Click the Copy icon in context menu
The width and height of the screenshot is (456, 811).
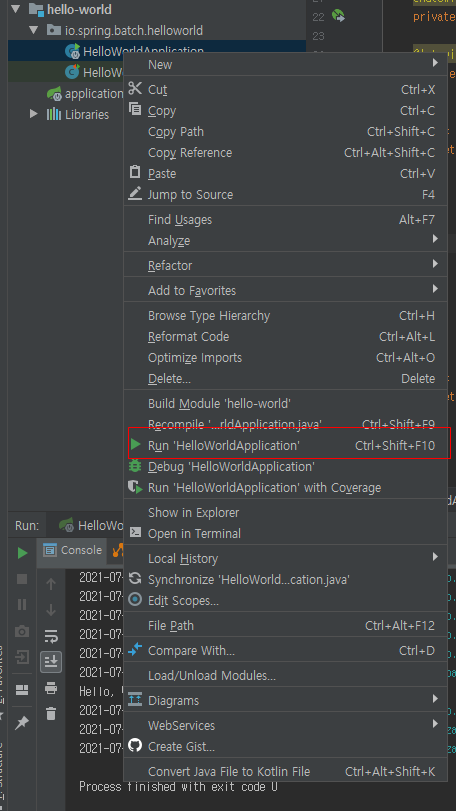coord(135,109)
